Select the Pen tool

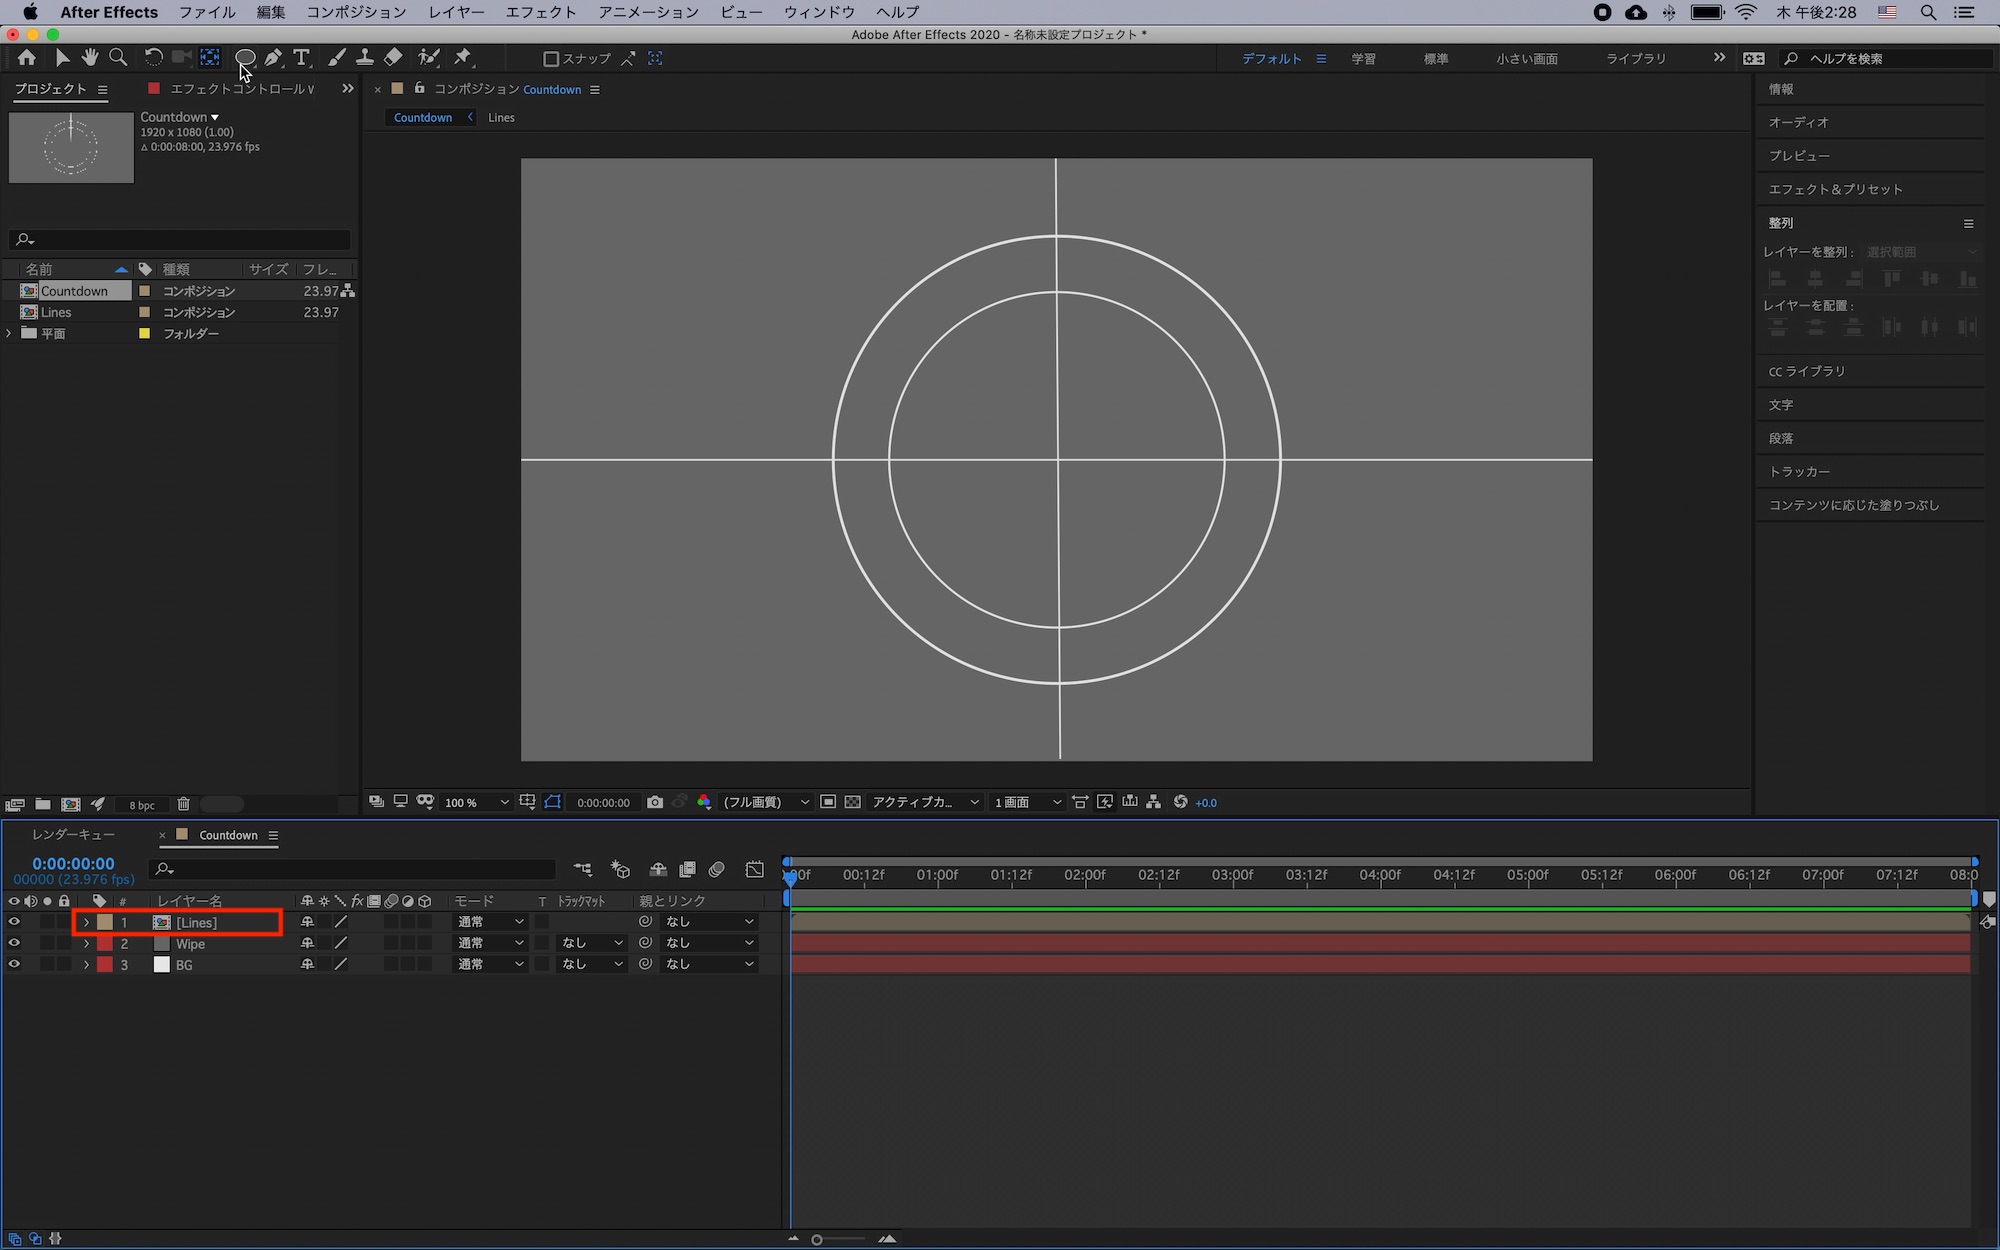pyautogui.click(x=272, y=58)
